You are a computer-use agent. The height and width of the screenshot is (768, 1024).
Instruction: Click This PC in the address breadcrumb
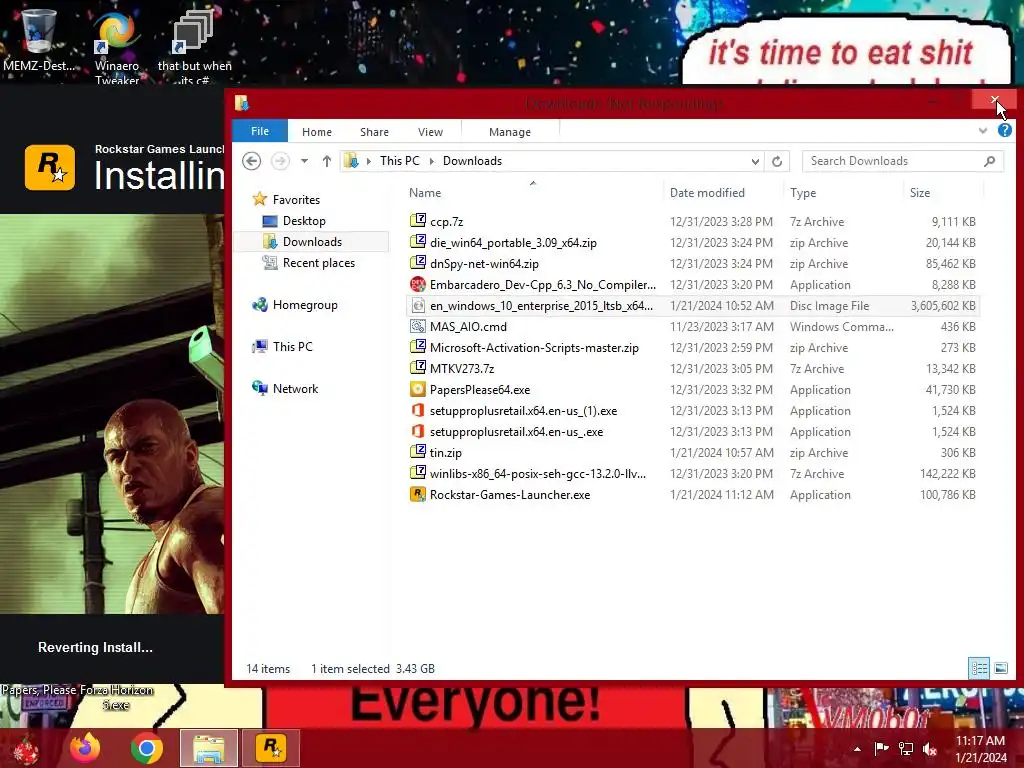400,161
